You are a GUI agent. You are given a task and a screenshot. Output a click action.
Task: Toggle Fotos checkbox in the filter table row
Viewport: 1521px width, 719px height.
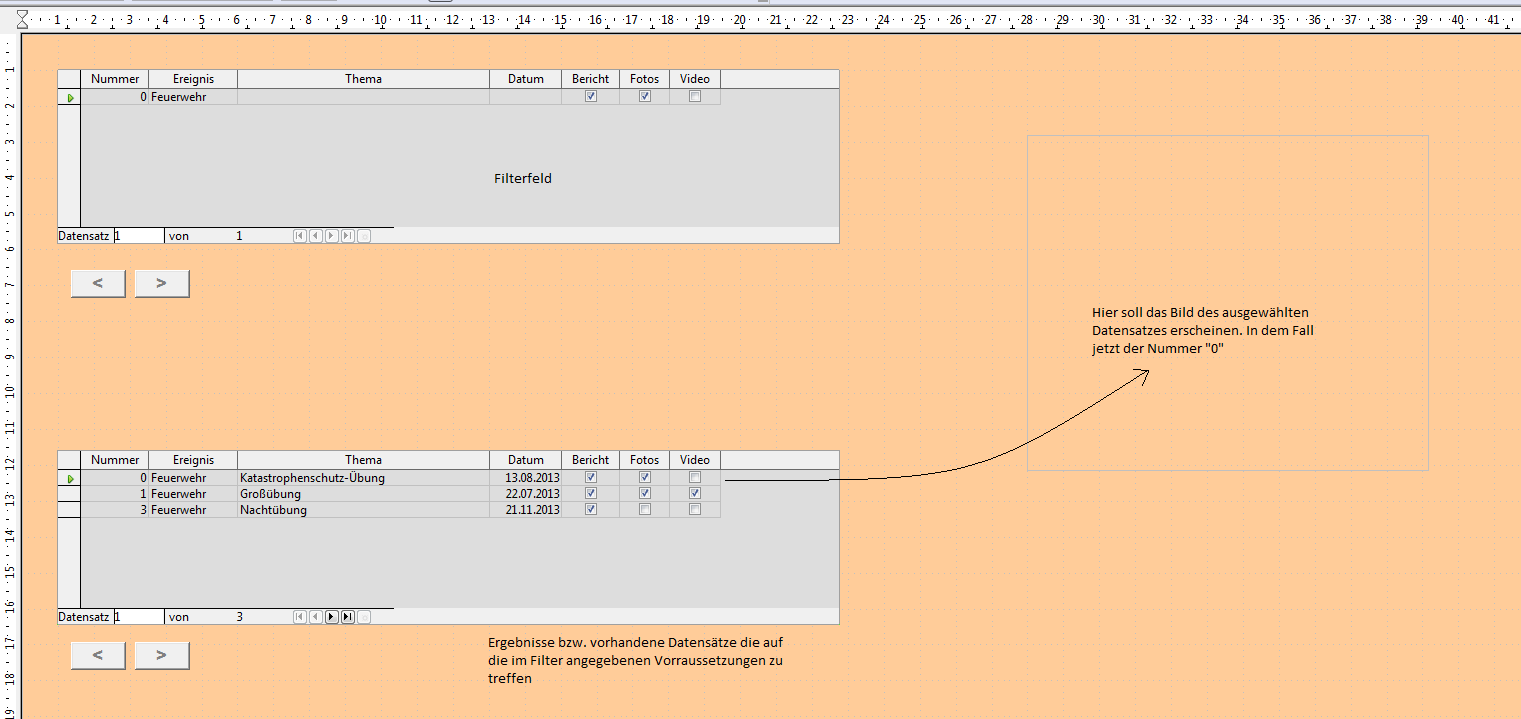645,97
